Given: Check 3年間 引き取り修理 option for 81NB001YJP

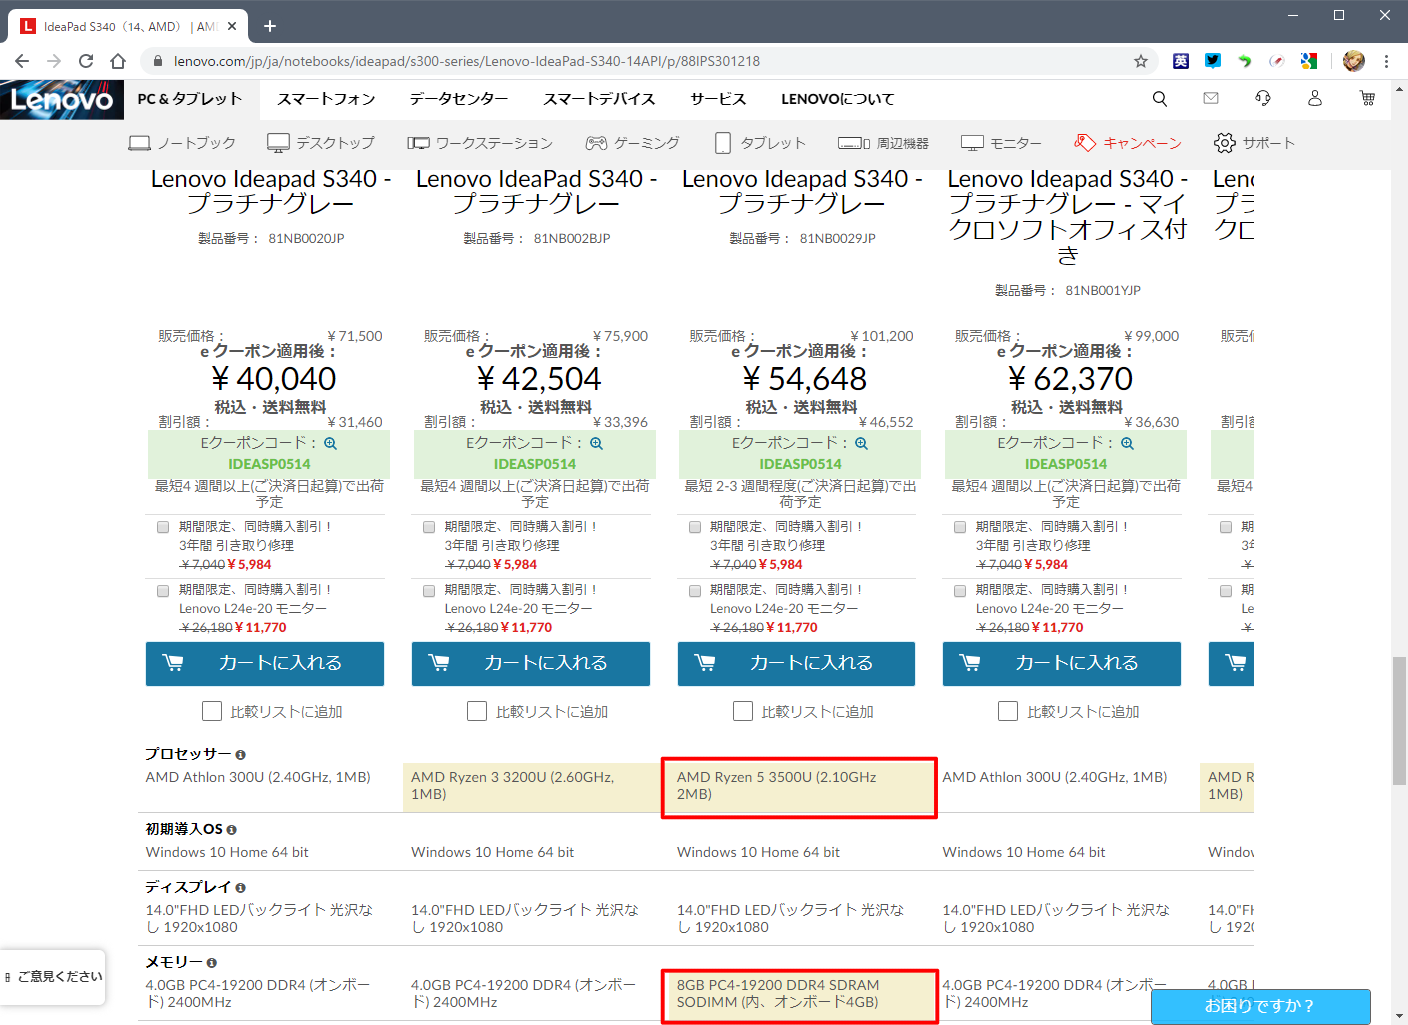Looking at the screenshot, I should (x=960, y=527).
